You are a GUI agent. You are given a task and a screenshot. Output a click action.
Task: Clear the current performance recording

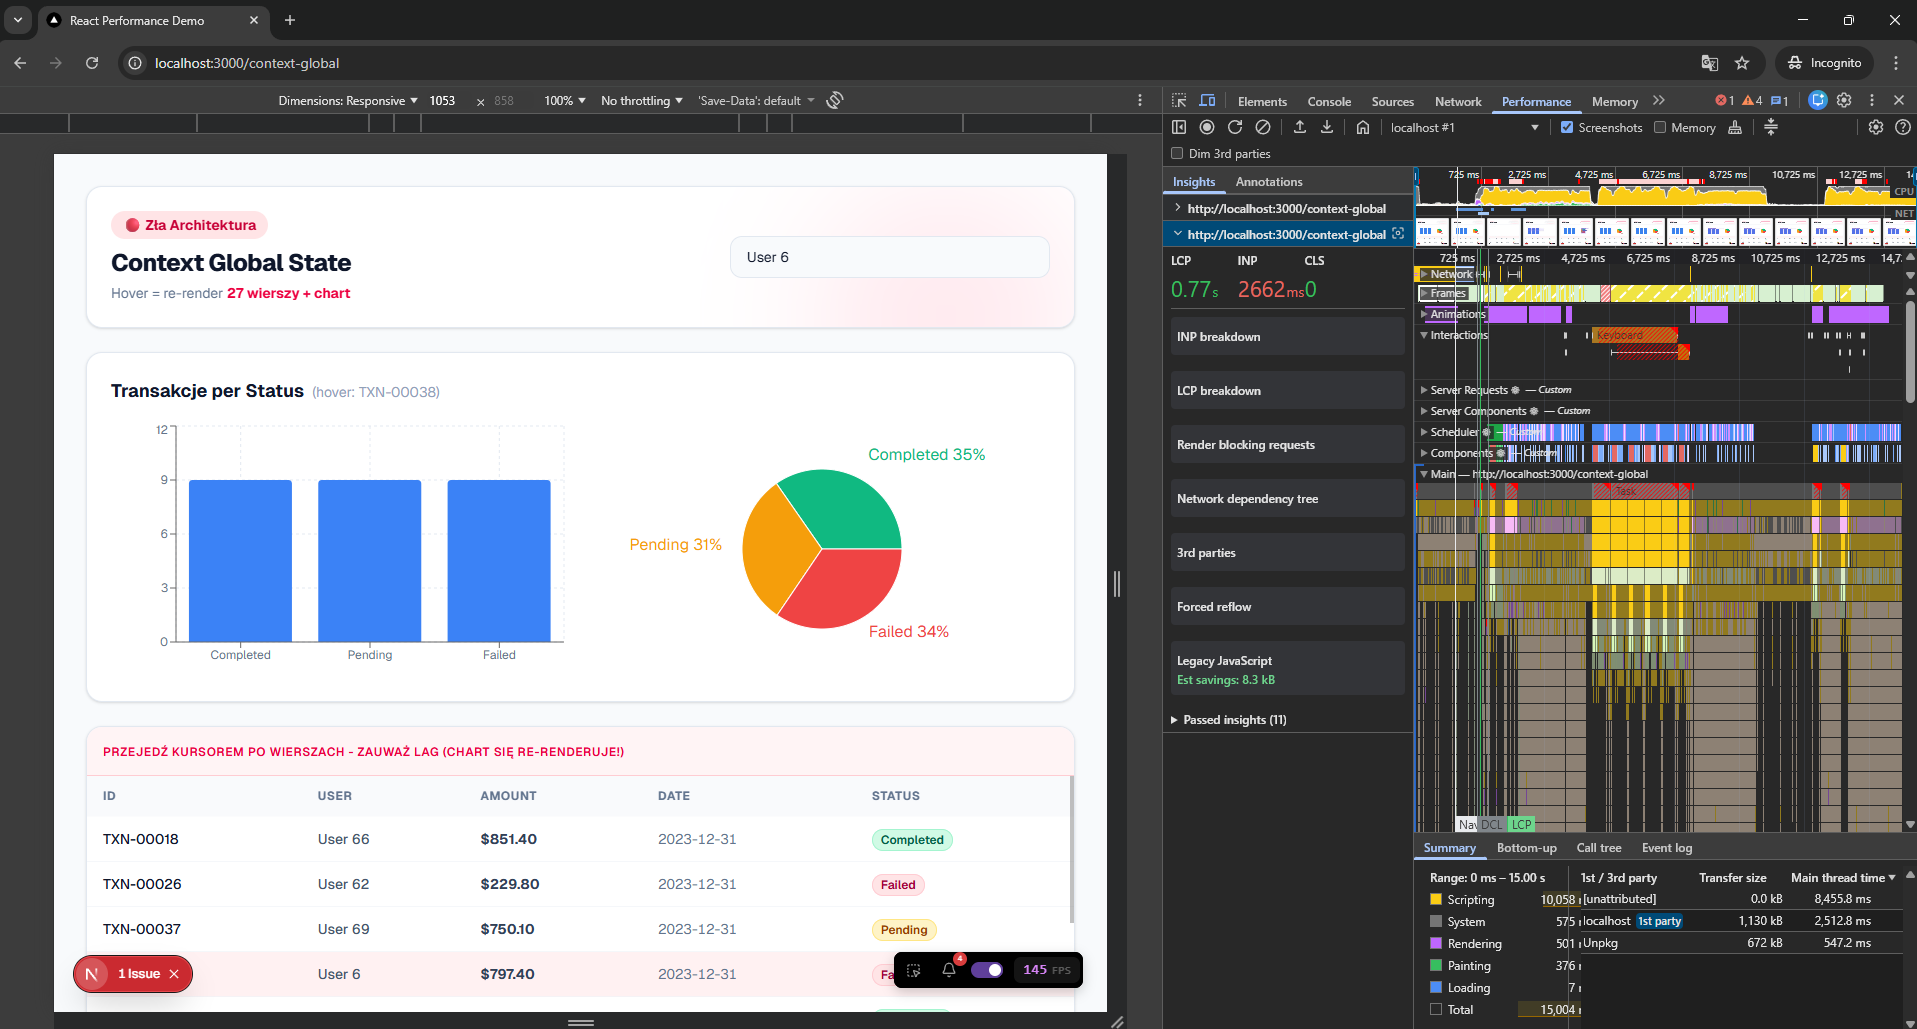[x=1263, y=127]
